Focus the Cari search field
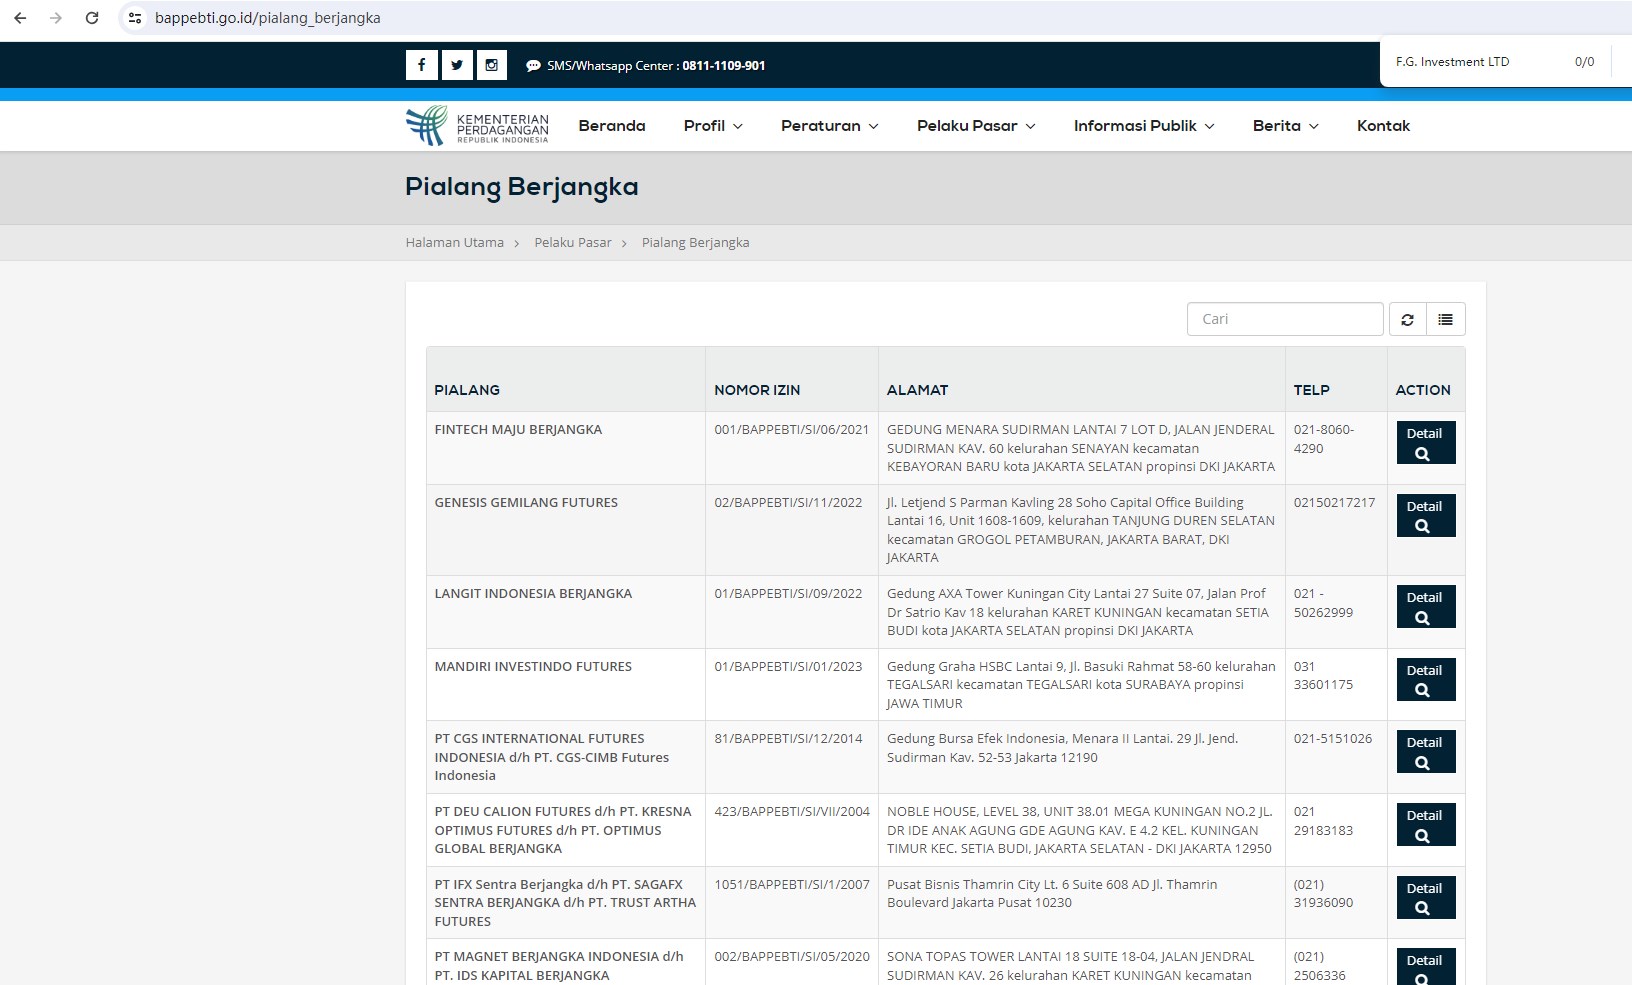Screen dimensions: 1632x985 [1285, 319]
